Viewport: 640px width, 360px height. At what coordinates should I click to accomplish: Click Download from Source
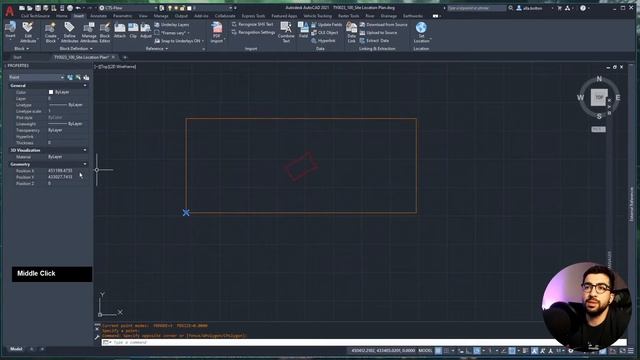384,25
